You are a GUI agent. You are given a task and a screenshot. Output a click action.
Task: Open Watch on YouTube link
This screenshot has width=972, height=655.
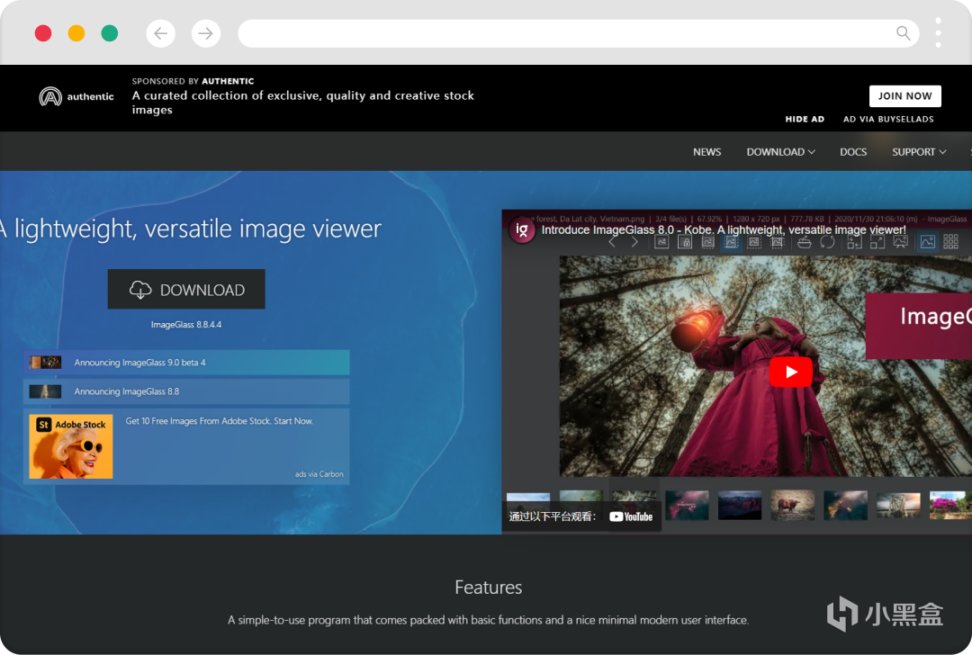click(x=630, y=516)
